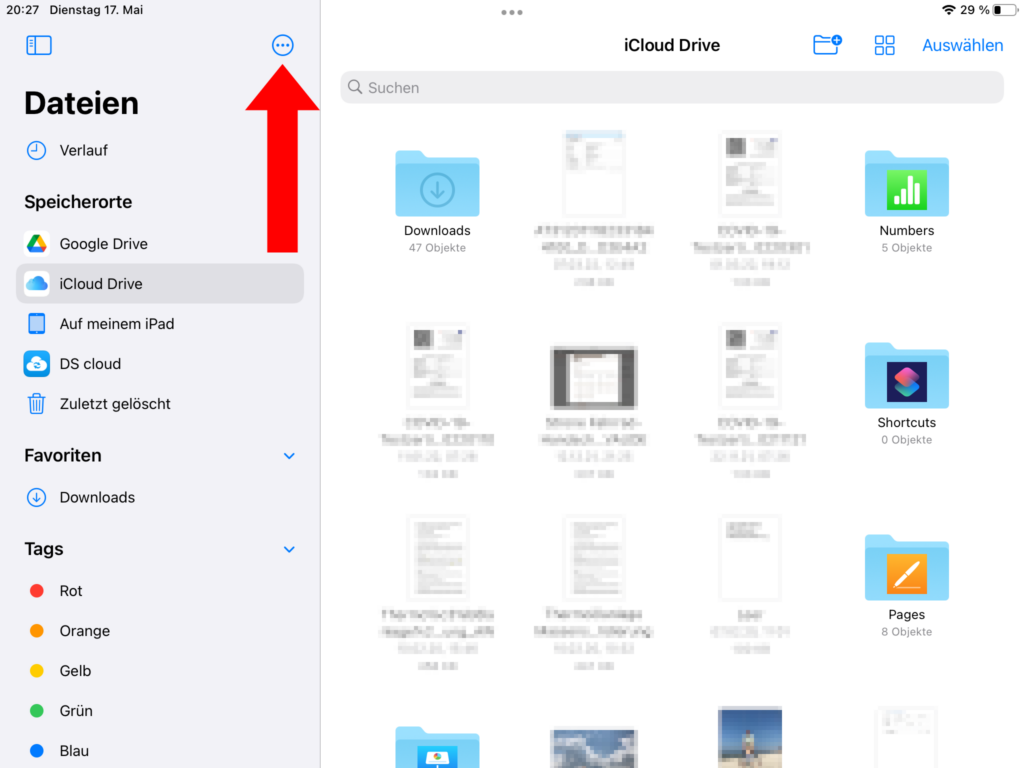Screen dimensions: 1024x768
Task: Tap the Auswählen button
Action: coord(962,45)
